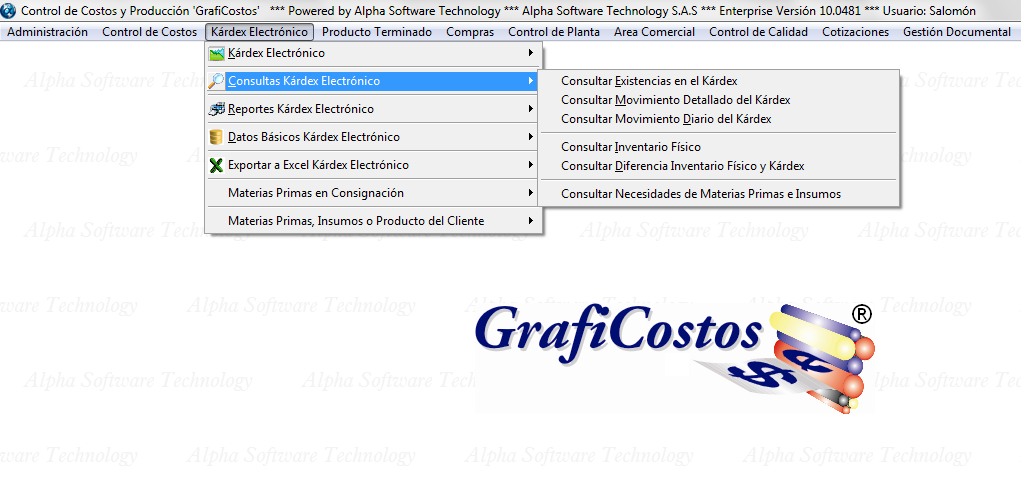
Task: Click the Excel export icon
Action: pos(216,165)
